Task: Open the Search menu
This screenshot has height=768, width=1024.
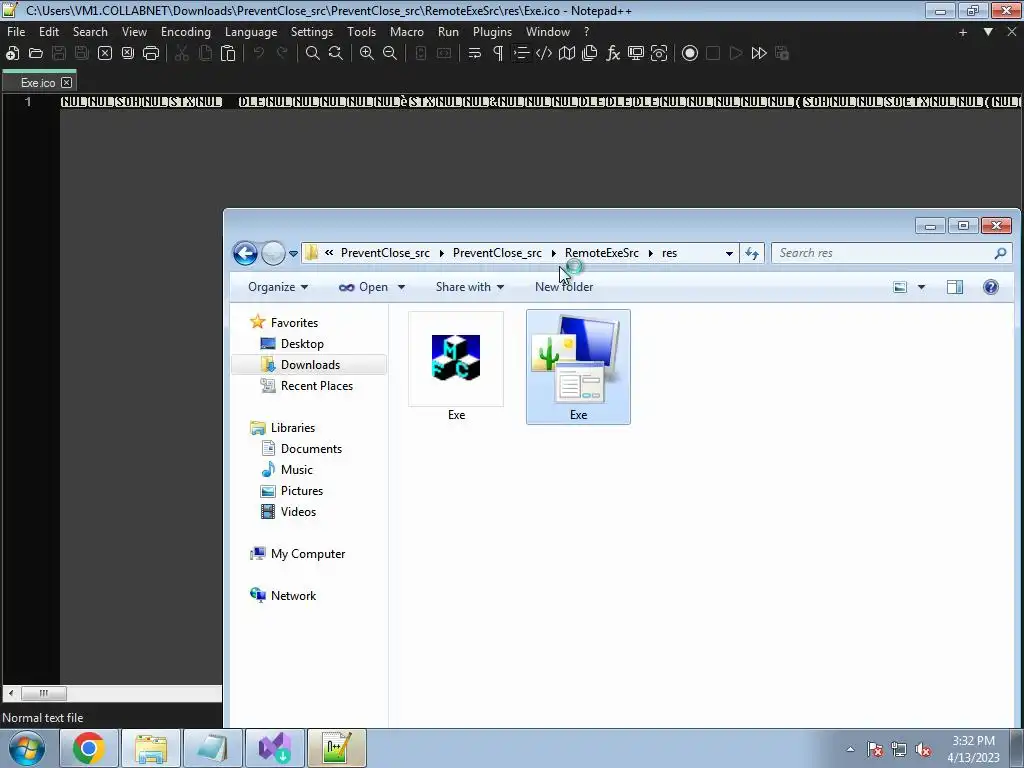Action: pos(90,31)
